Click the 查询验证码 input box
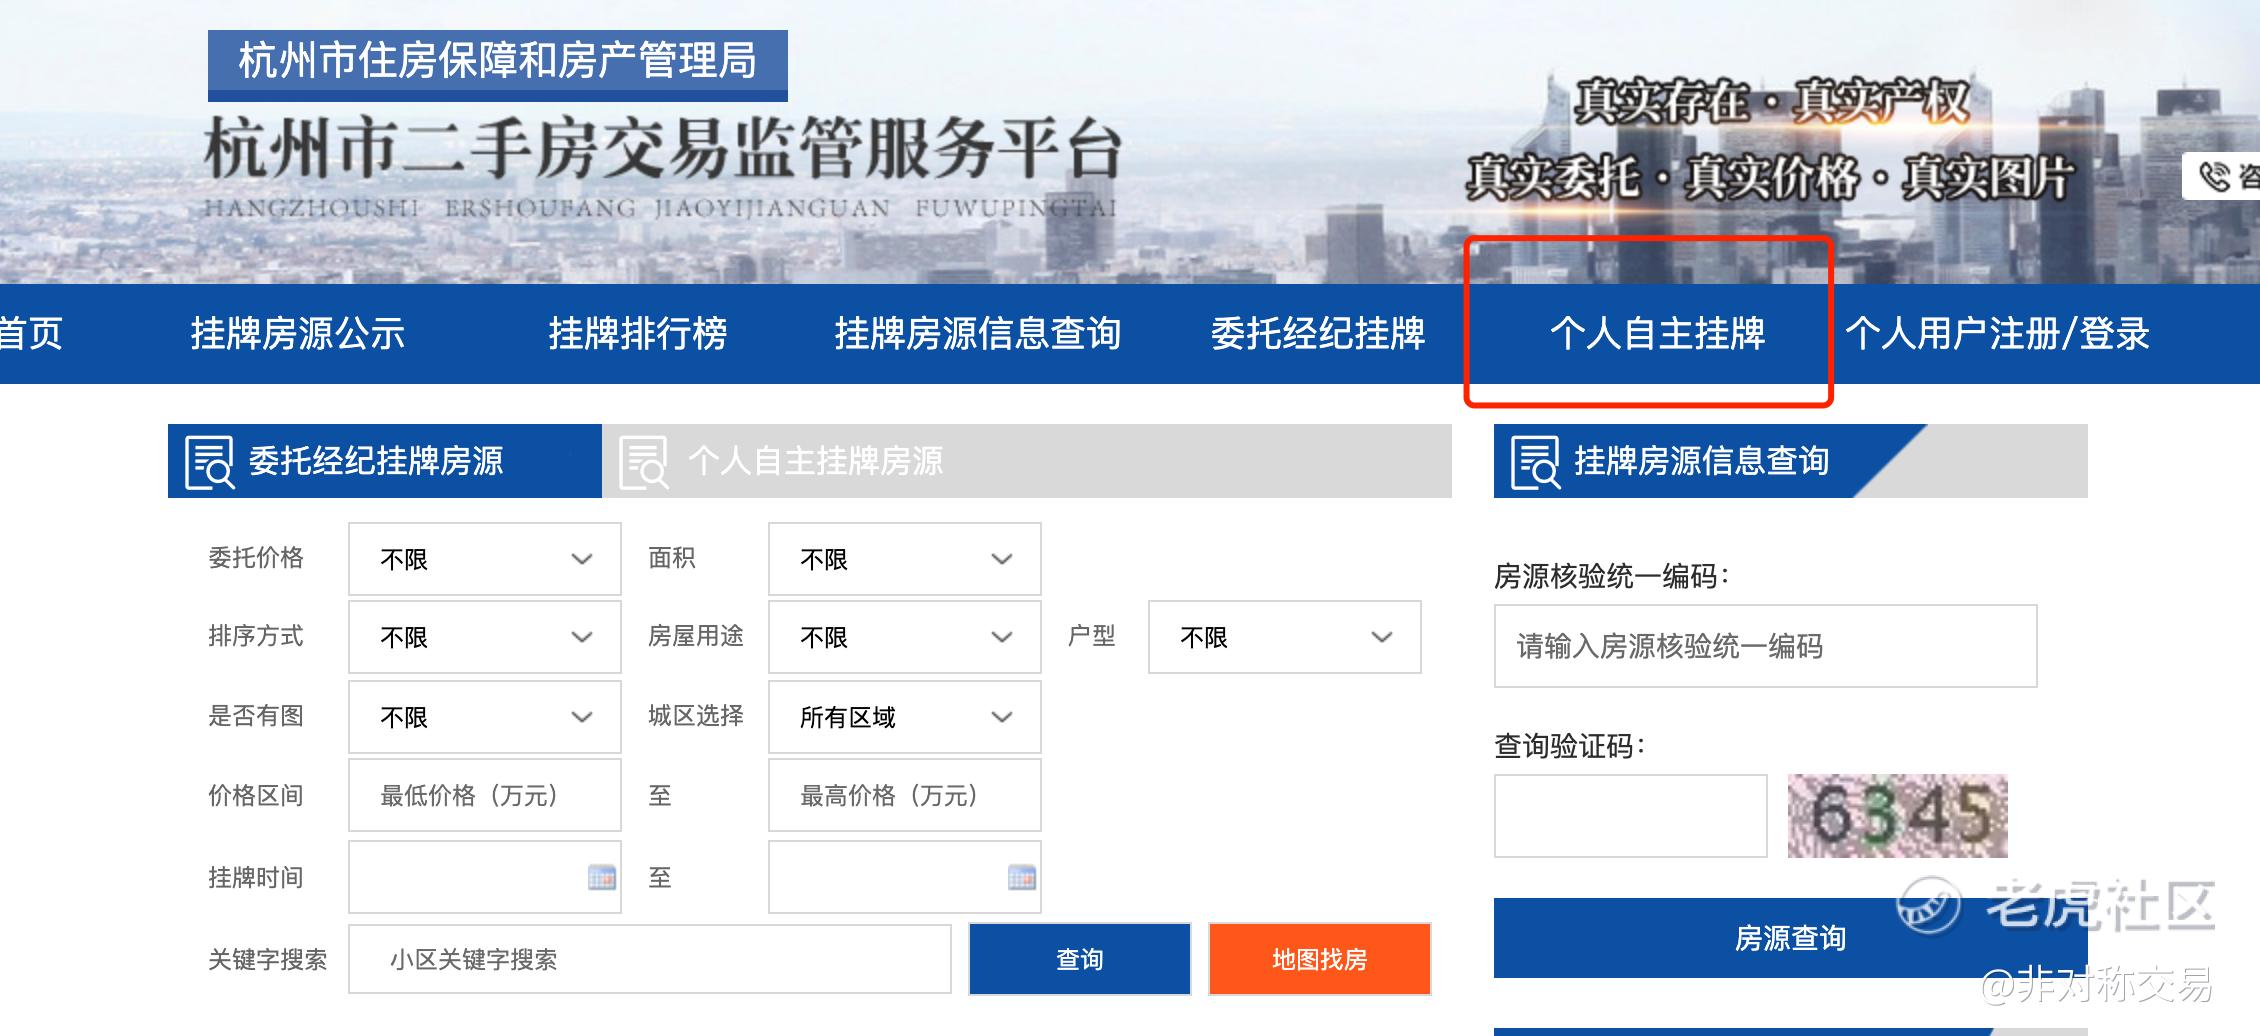The height and width of the screenshot is (1036, 2260). tap(1631, 816)
